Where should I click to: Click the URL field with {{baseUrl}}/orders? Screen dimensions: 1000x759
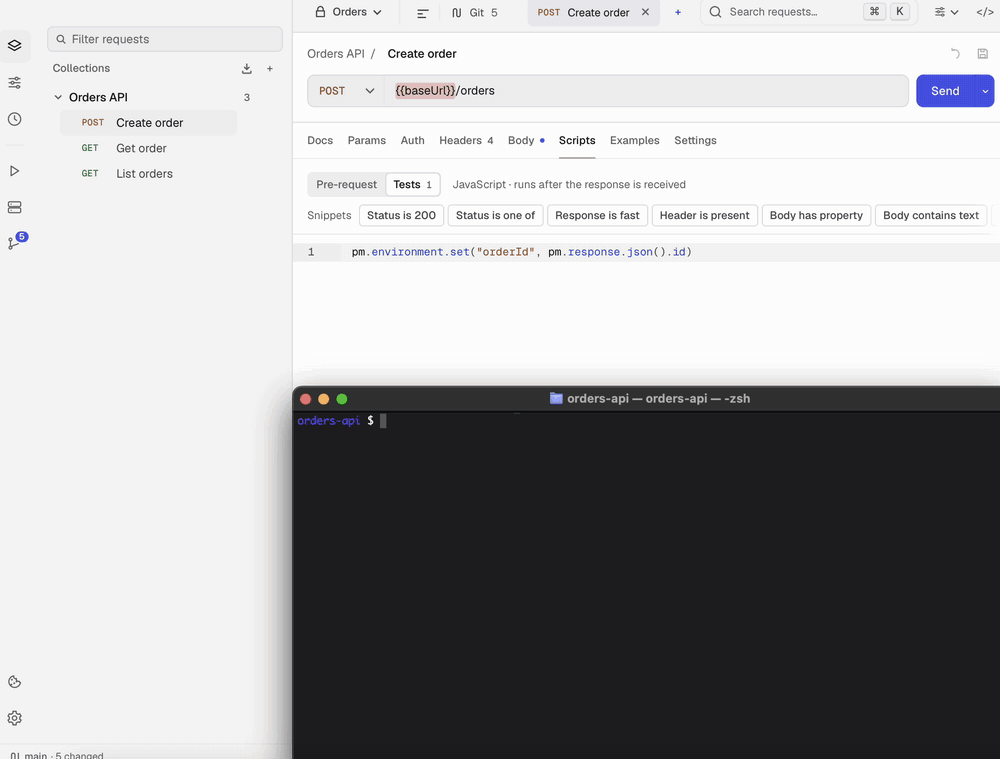point(646,91)
